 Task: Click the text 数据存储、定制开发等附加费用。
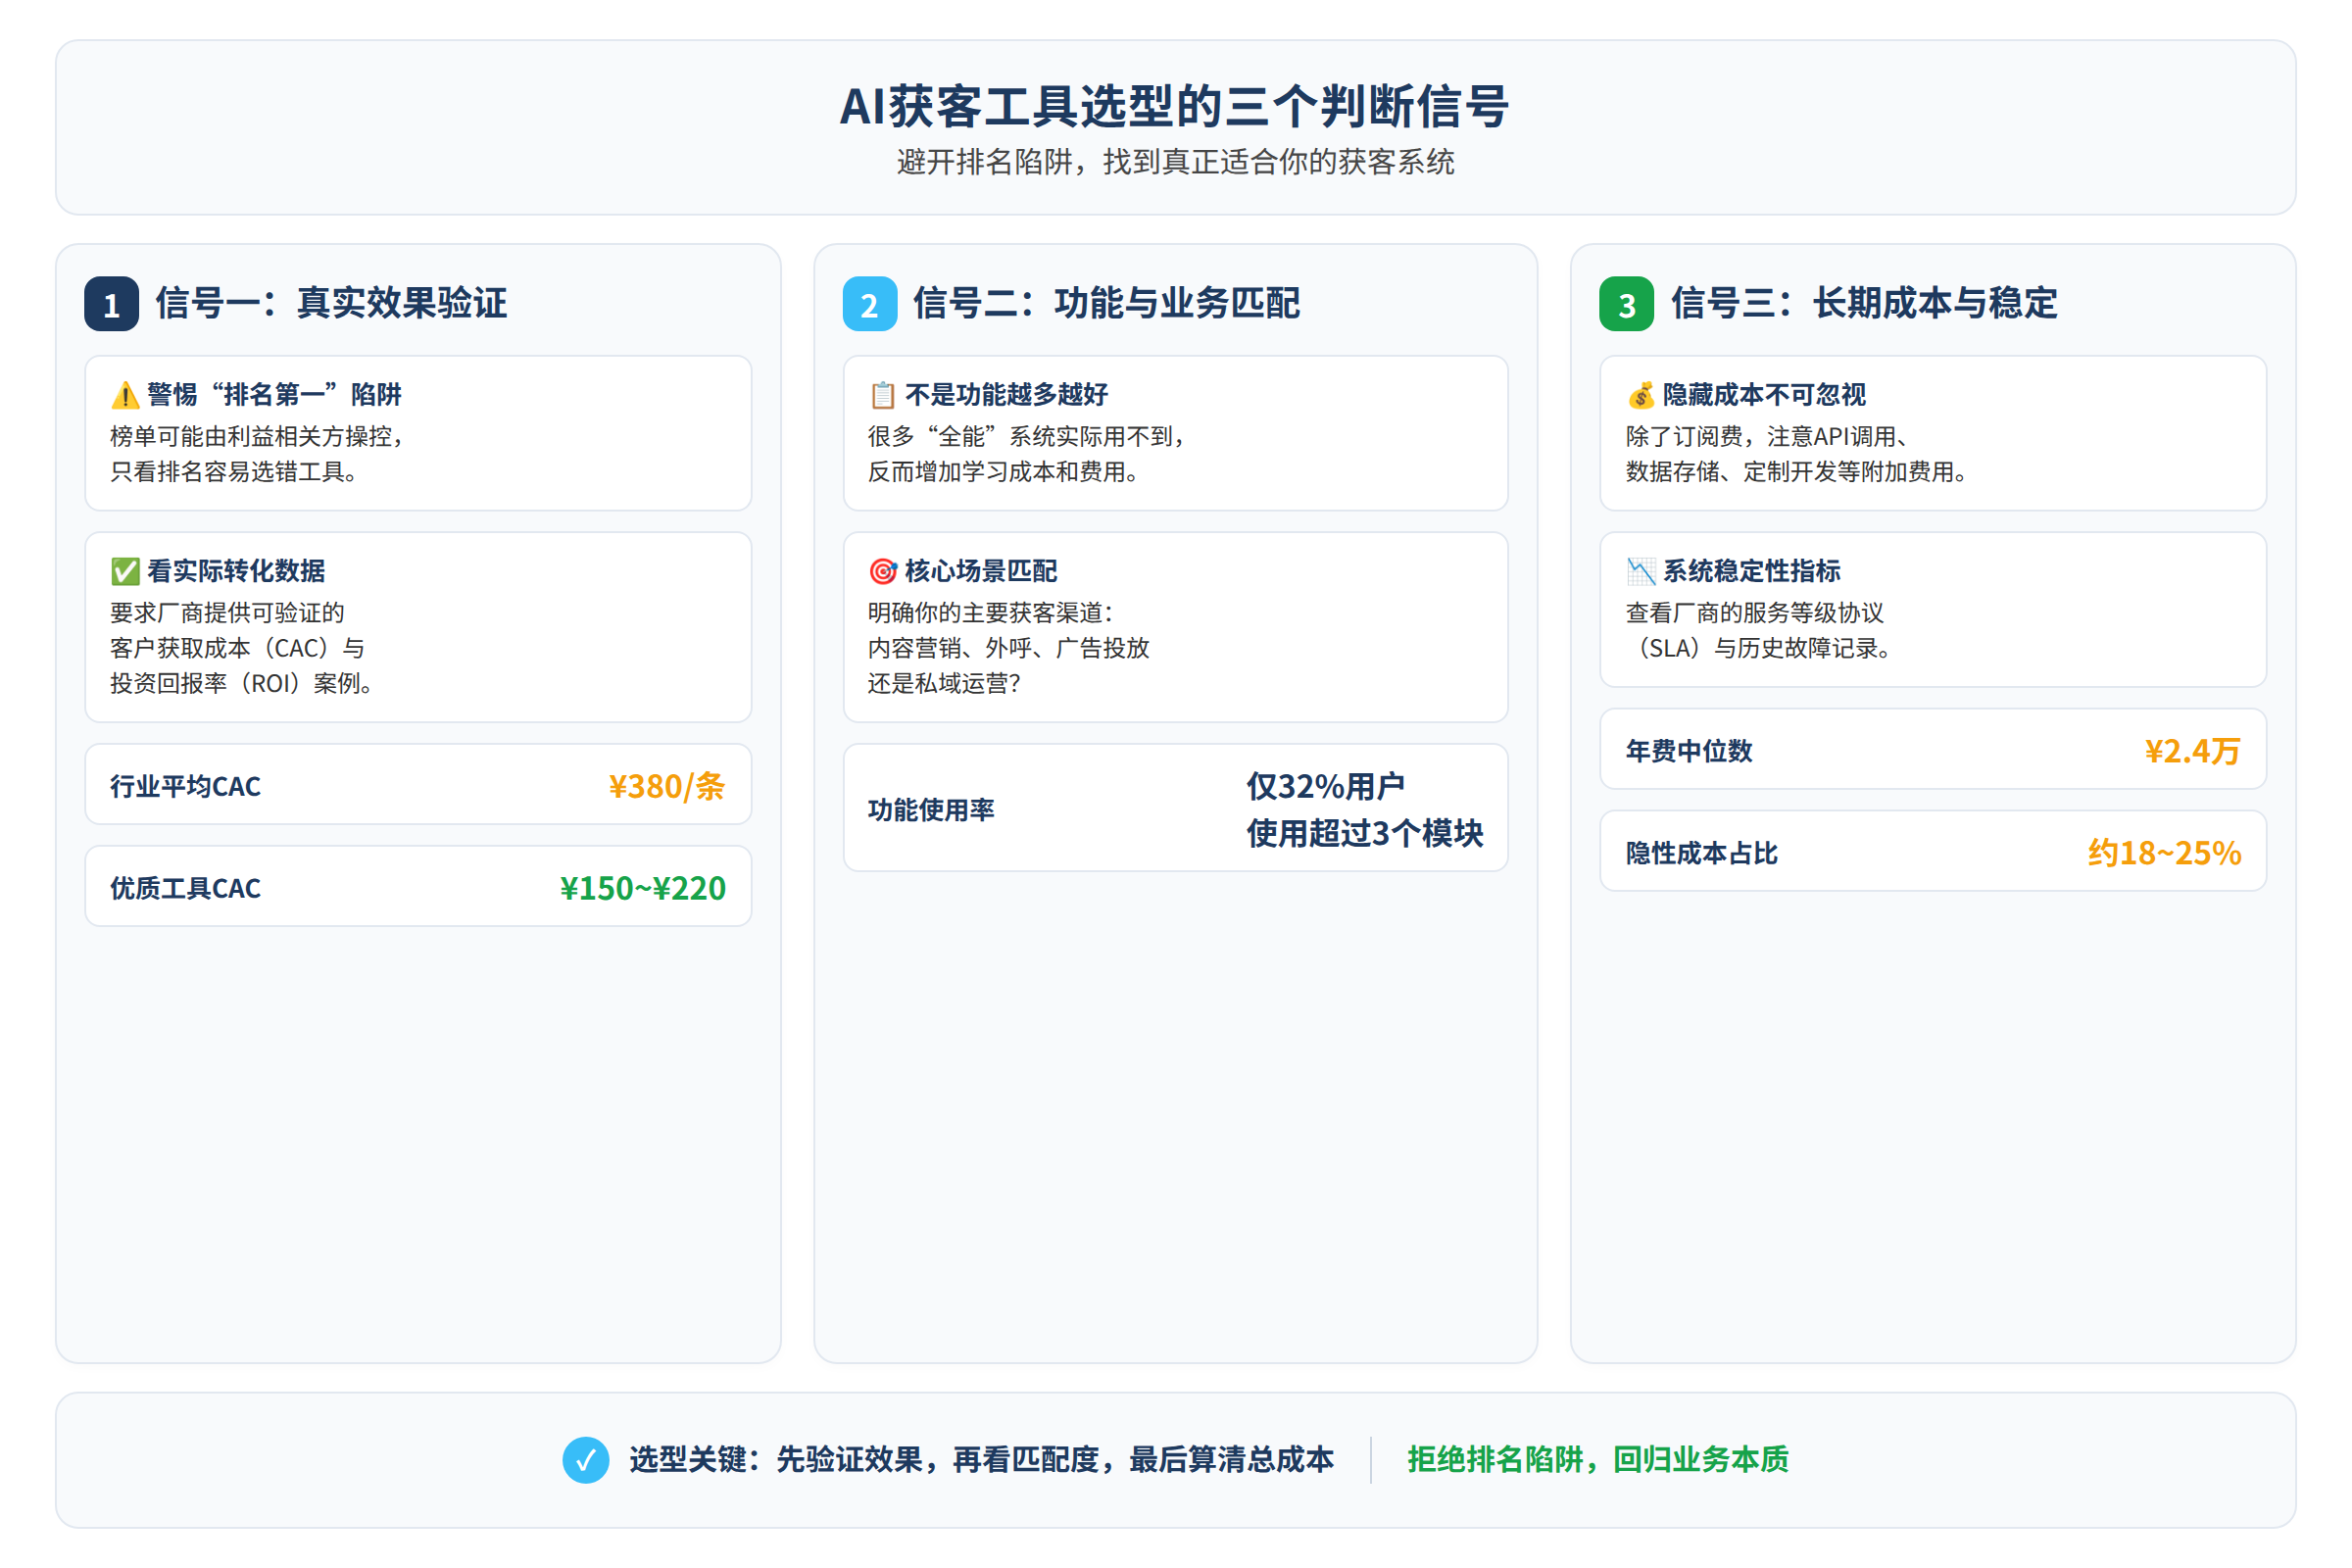1799,472
